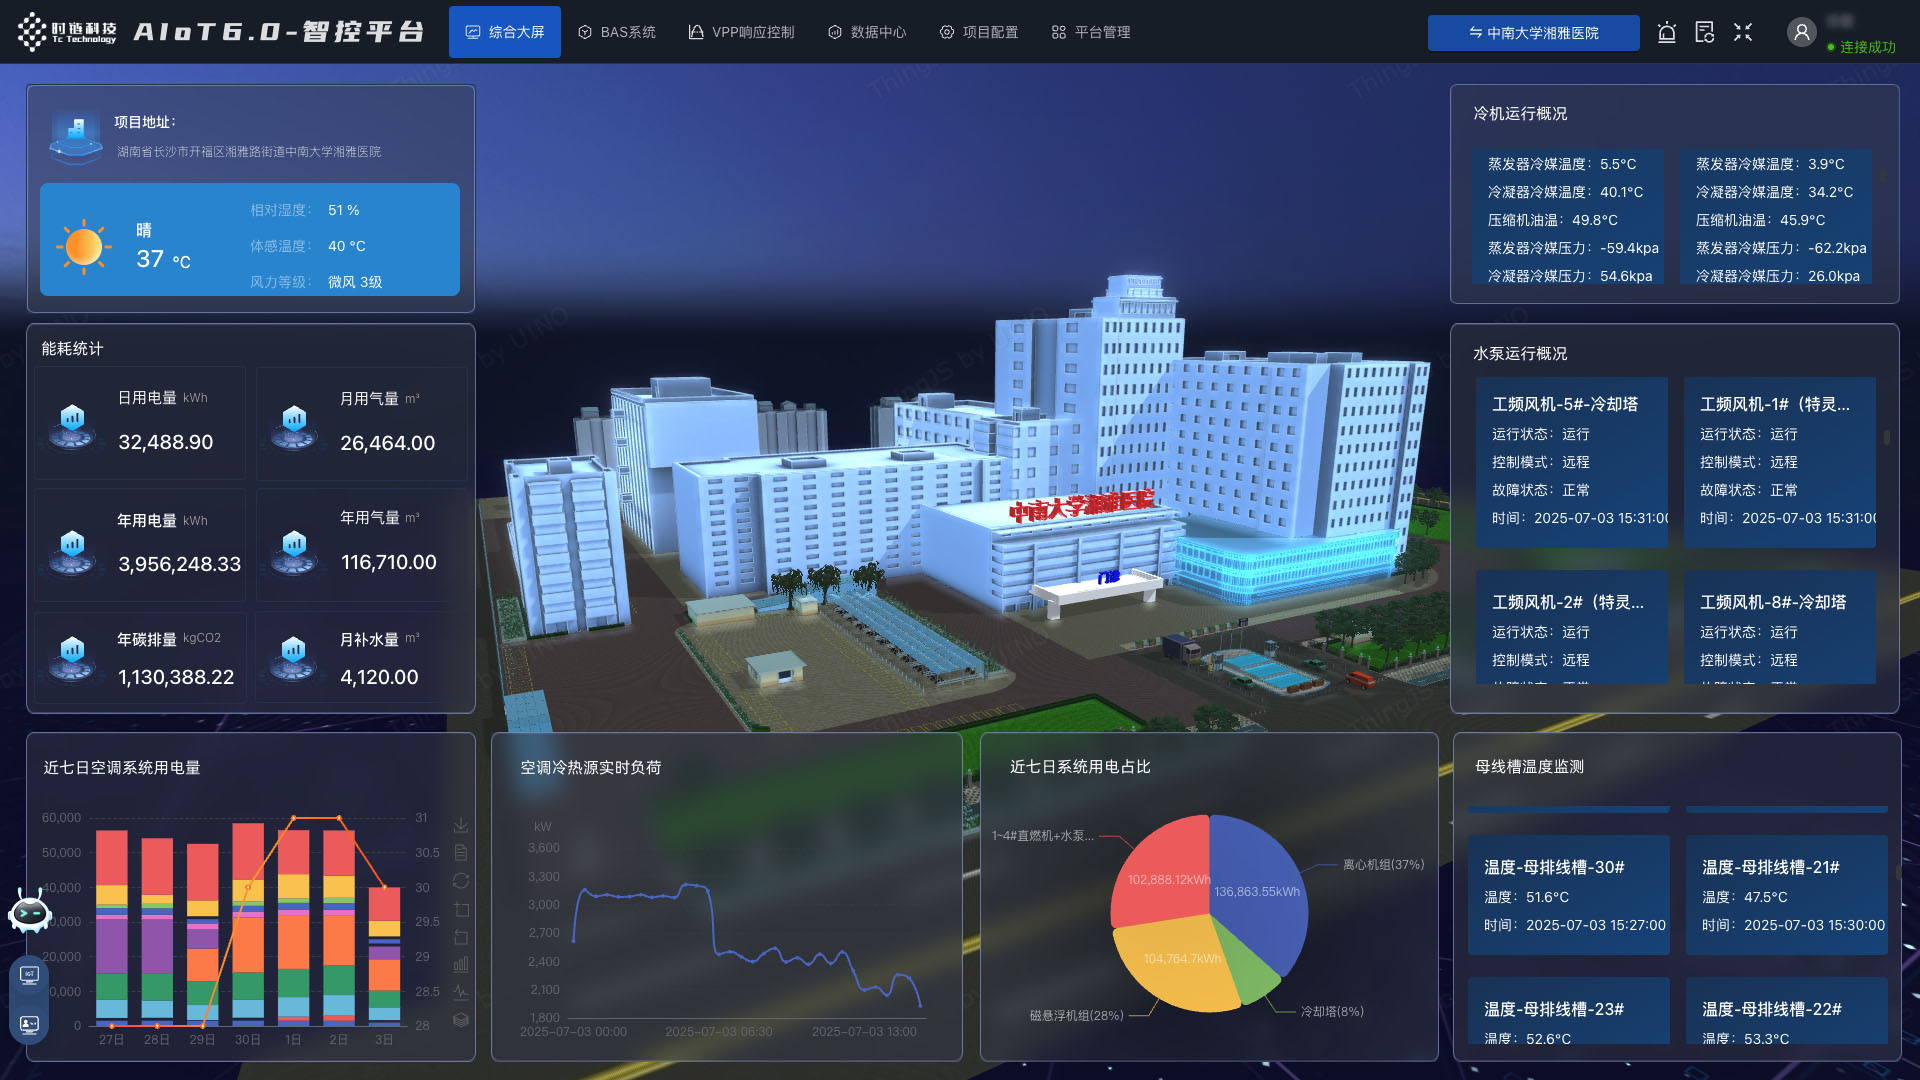Open the 平台管理 menu
This screenshot has width=1920, height=1080.
1091,32
